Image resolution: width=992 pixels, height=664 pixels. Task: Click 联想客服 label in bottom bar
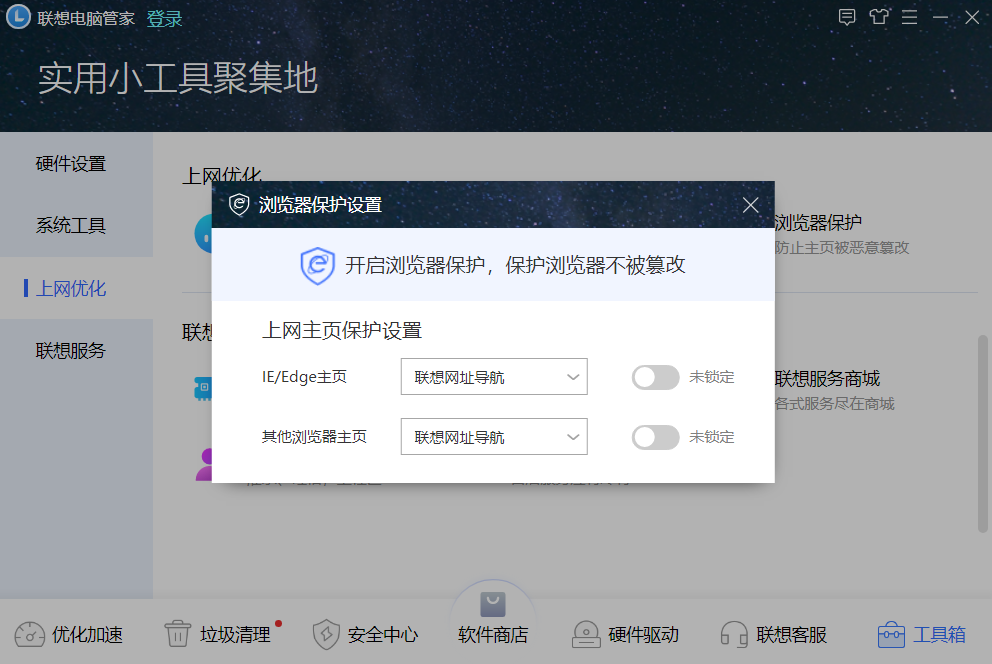coord(791,635)
